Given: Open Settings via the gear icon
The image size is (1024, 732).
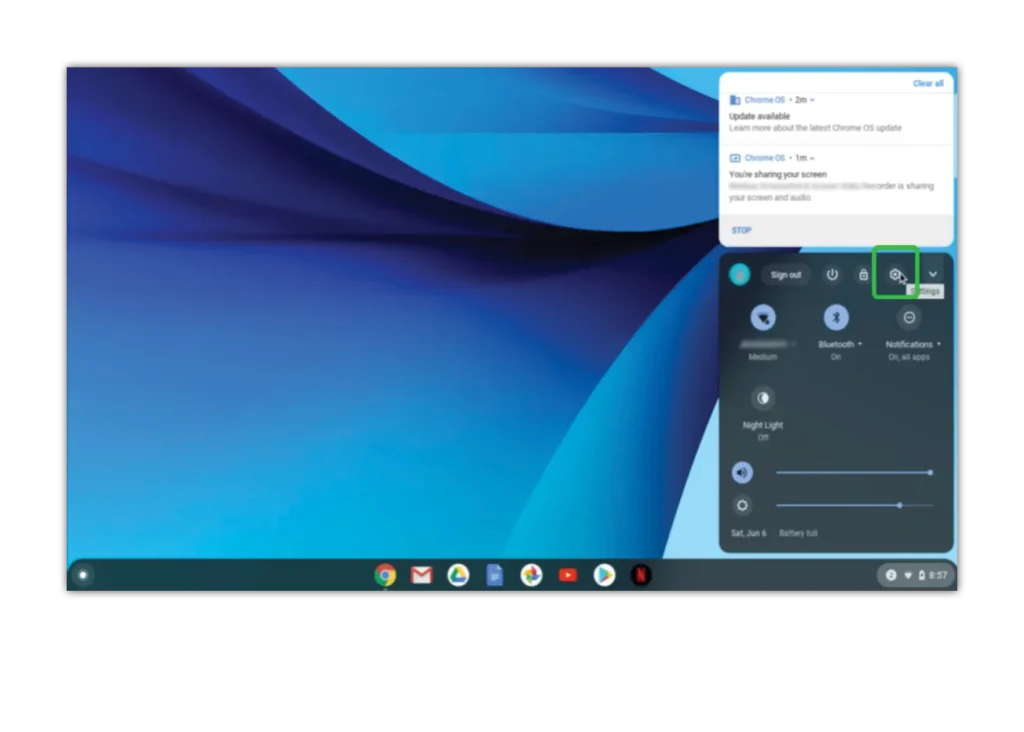Looking at the screenshot, I should pos(895,274).
